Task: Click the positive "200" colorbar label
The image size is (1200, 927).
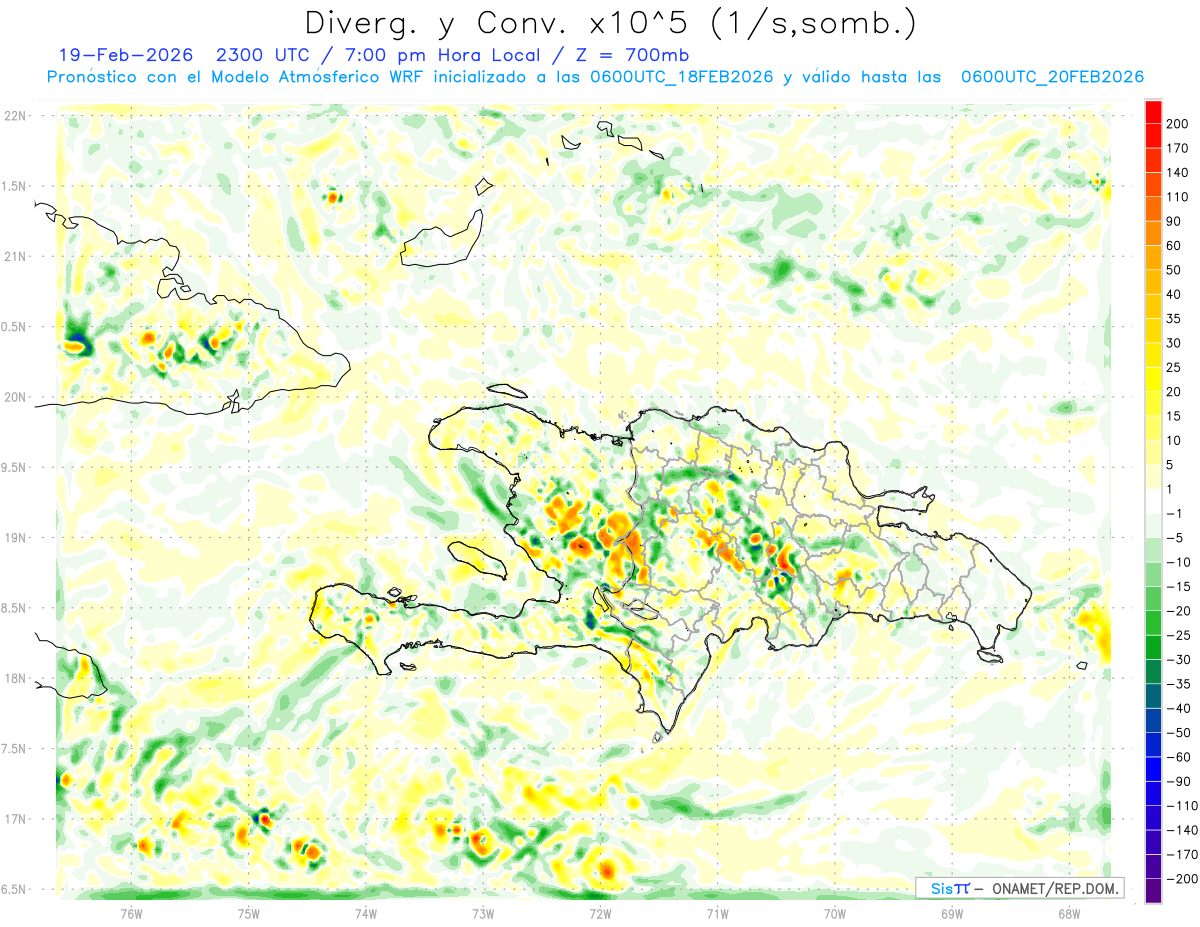Action: (x=1178, y=124)
